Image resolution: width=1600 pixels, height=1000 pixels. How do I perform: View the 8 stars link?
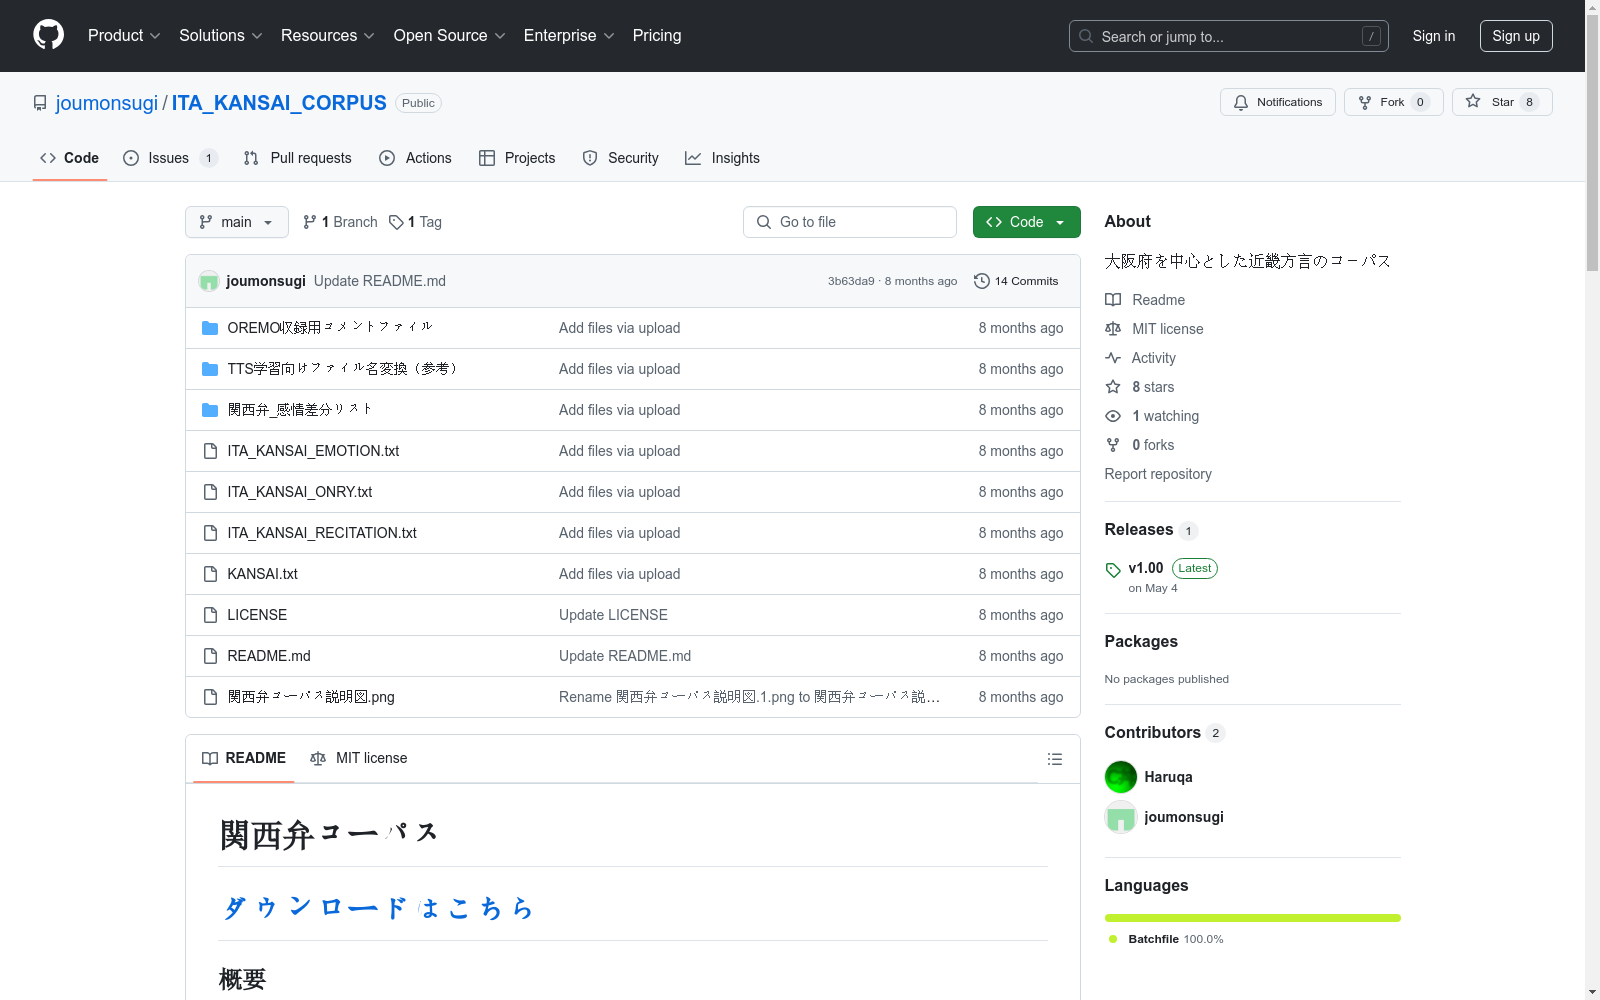point(1140,387)
